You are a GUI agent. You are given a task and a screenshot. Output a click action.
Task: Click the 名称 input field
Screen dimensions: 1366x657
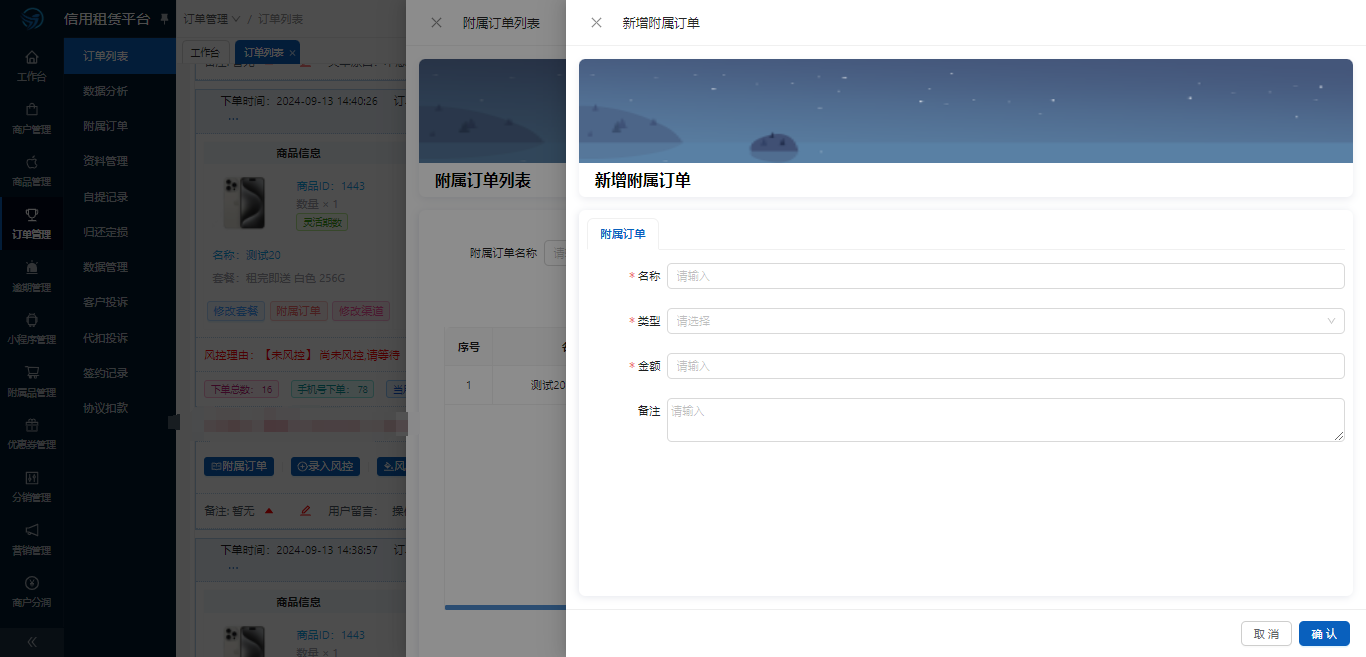pyautogui.click(x=1005, y=276)
